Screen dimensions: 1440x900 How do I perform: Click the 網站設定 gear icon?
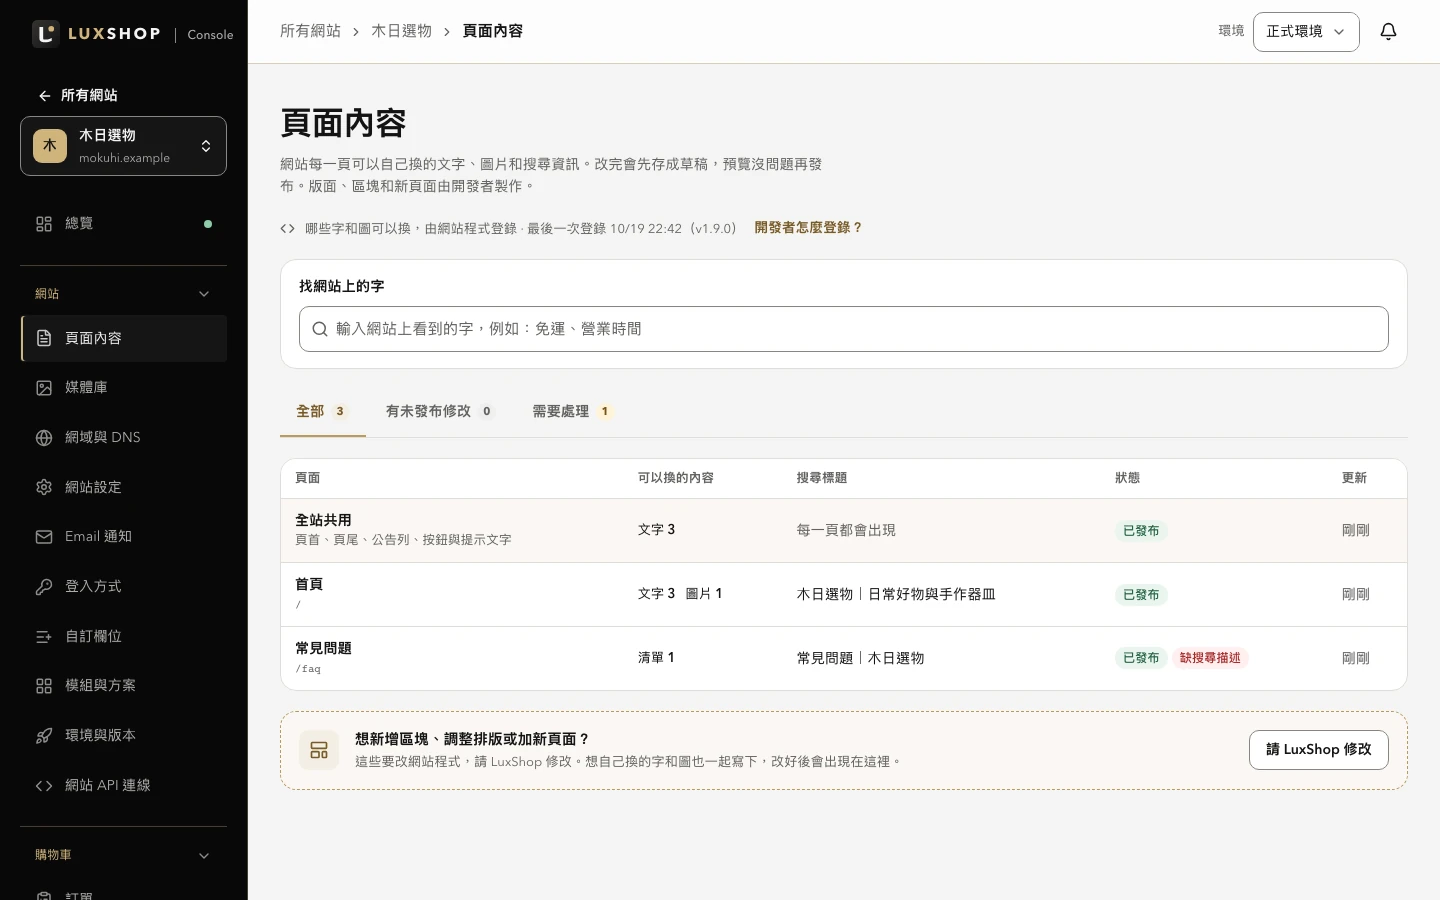44,487
